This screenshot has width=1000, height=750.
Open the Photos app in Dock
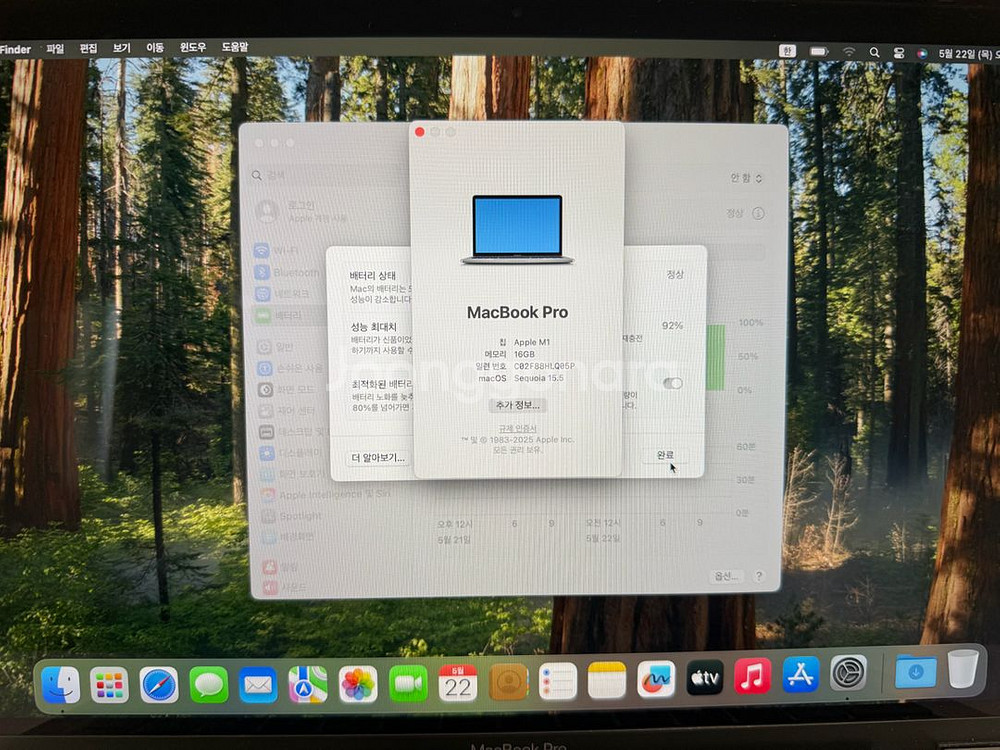coord(358,684)
